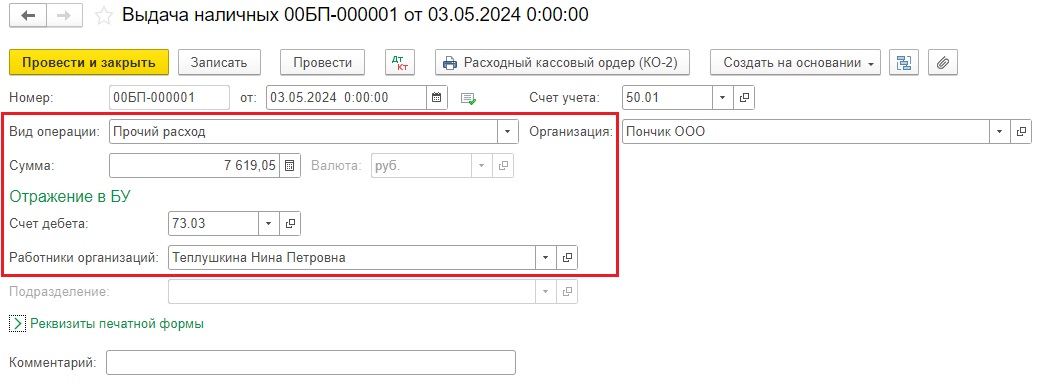Click the Записать button
This screenshot has width=1044, height=389.
coord(219,63)
